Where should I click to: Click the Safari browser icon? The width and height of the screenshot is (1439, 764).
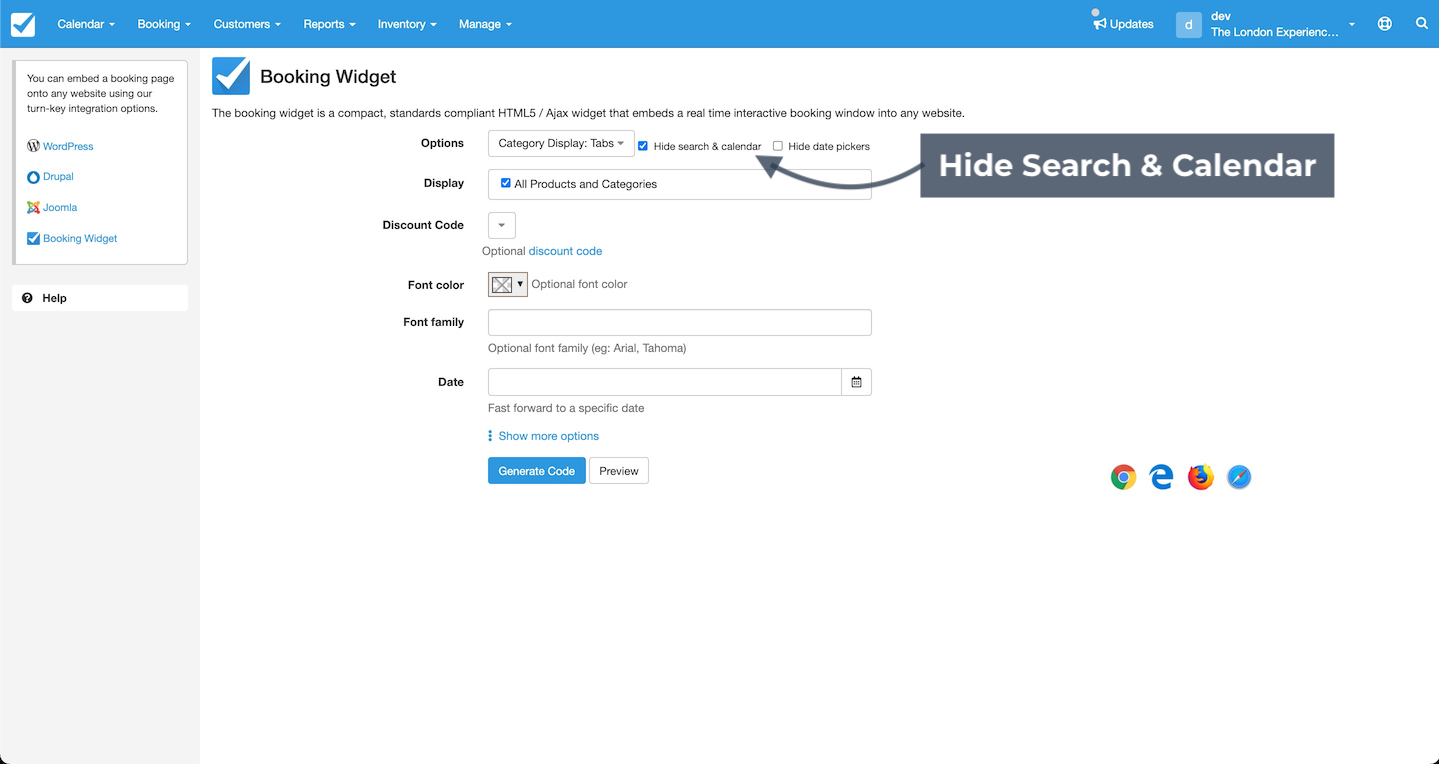(x=1239, y=477)
